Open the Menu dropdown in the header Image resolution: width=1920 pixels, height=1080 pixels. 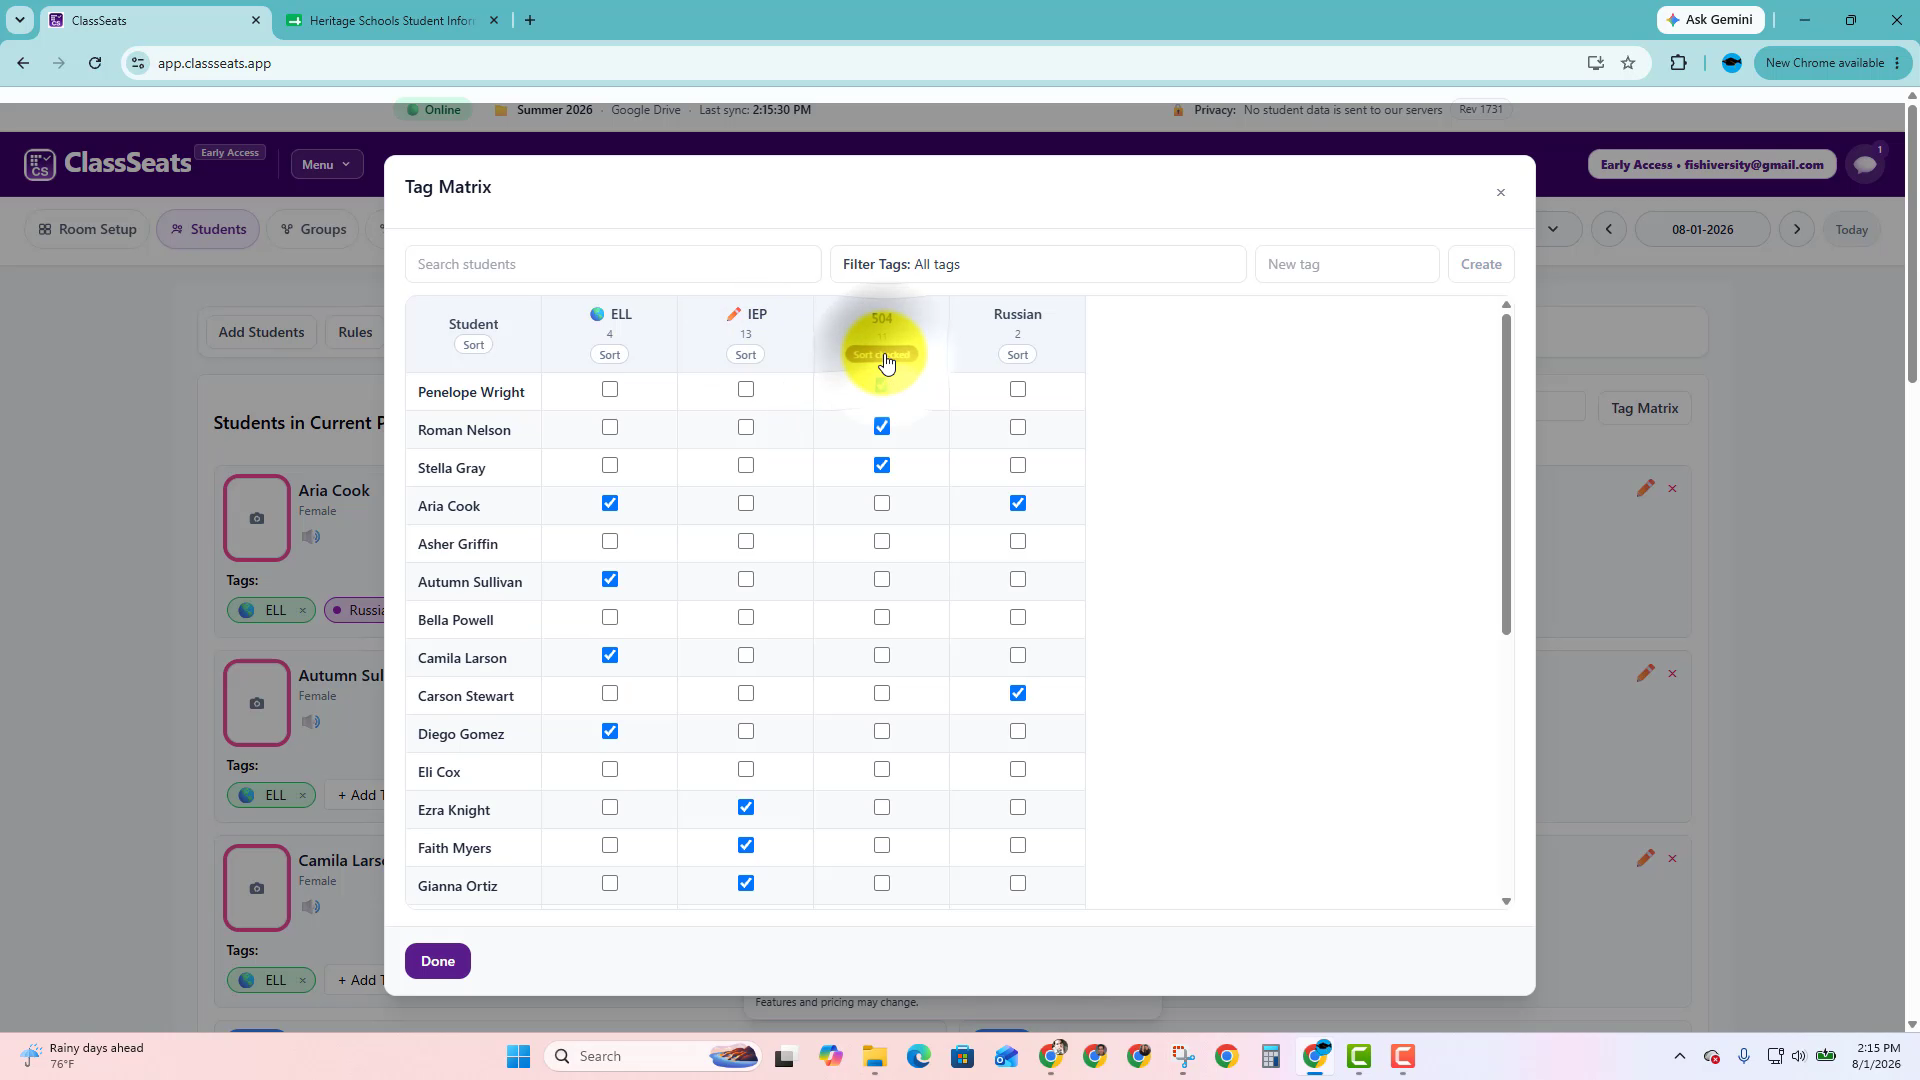327,164
